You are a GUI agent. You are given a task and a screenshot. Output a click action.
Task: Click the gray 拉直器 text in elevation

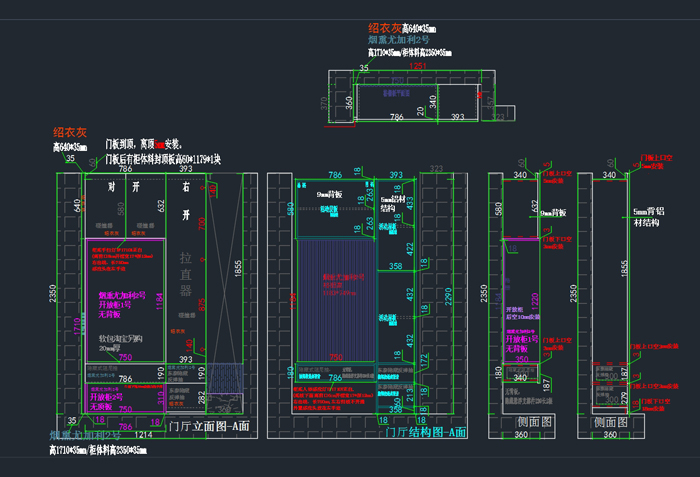click(x=186, y=275)
